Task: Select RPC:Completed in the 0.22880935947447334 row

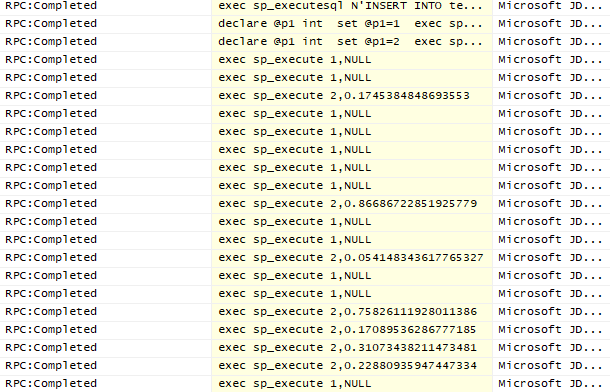Action: tap(51, 366)
